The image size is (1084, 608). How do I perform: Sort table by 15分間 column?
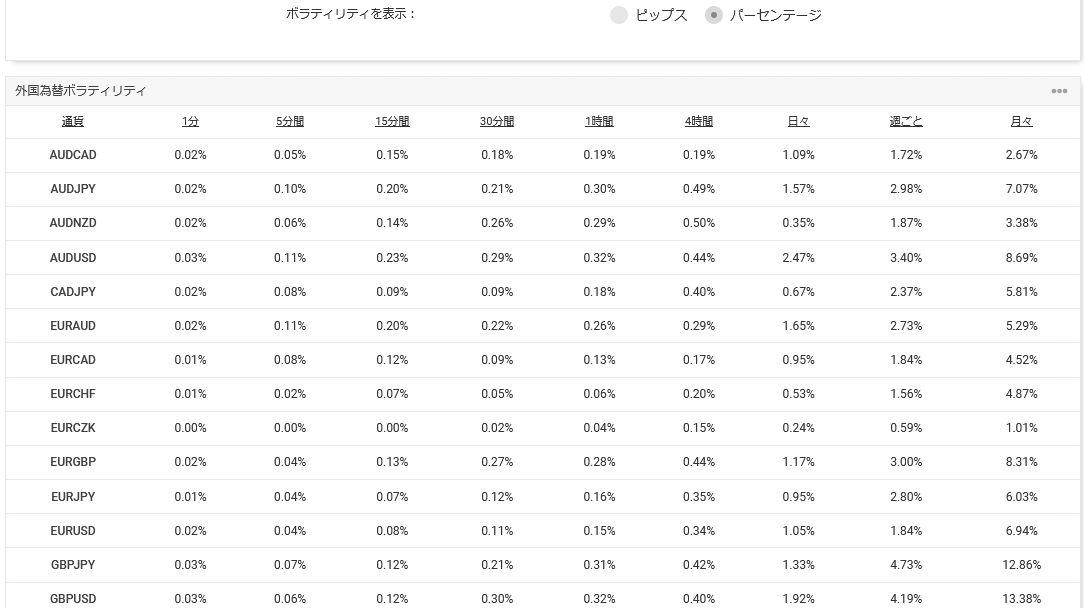click(392, 121)
